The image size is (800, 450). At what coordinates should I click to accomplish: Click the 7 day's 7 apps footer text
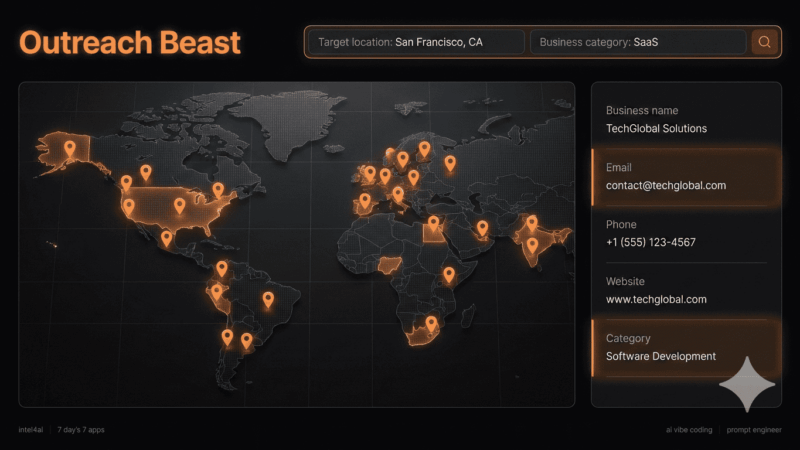[x=81, y=430]
